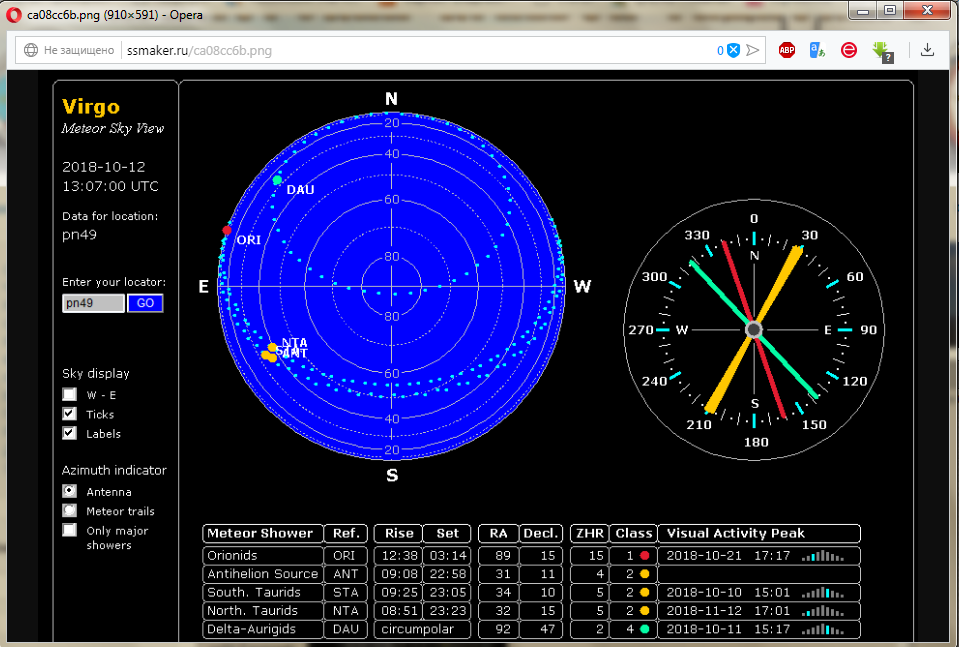959x647 pixels.
Task: Click the Orionids set time 03:14
Action: [x=448, y=556]
